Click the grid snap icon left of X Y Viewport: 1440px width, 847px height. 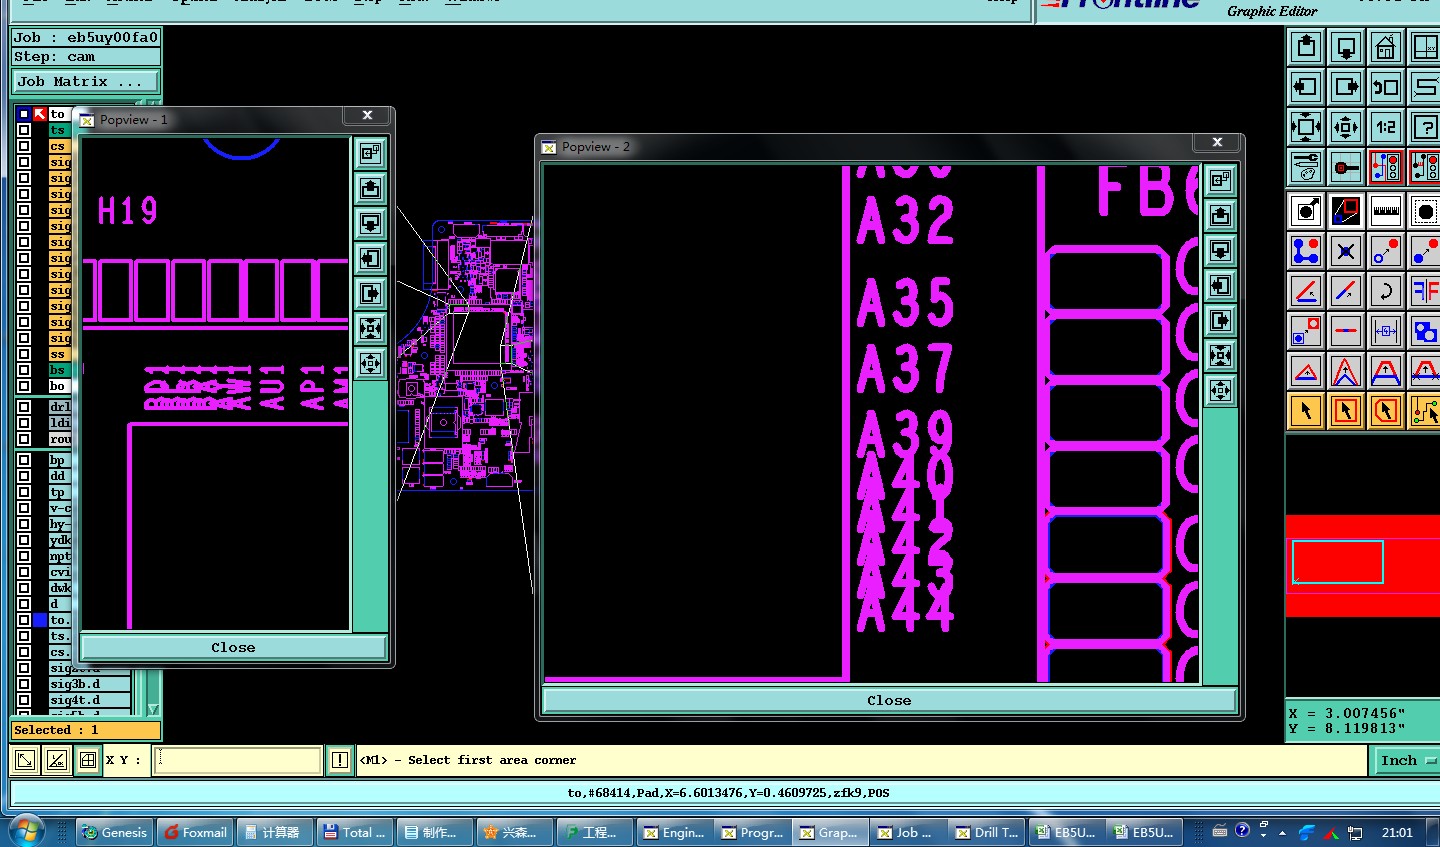pyautogui.click(x=88, y=760)
